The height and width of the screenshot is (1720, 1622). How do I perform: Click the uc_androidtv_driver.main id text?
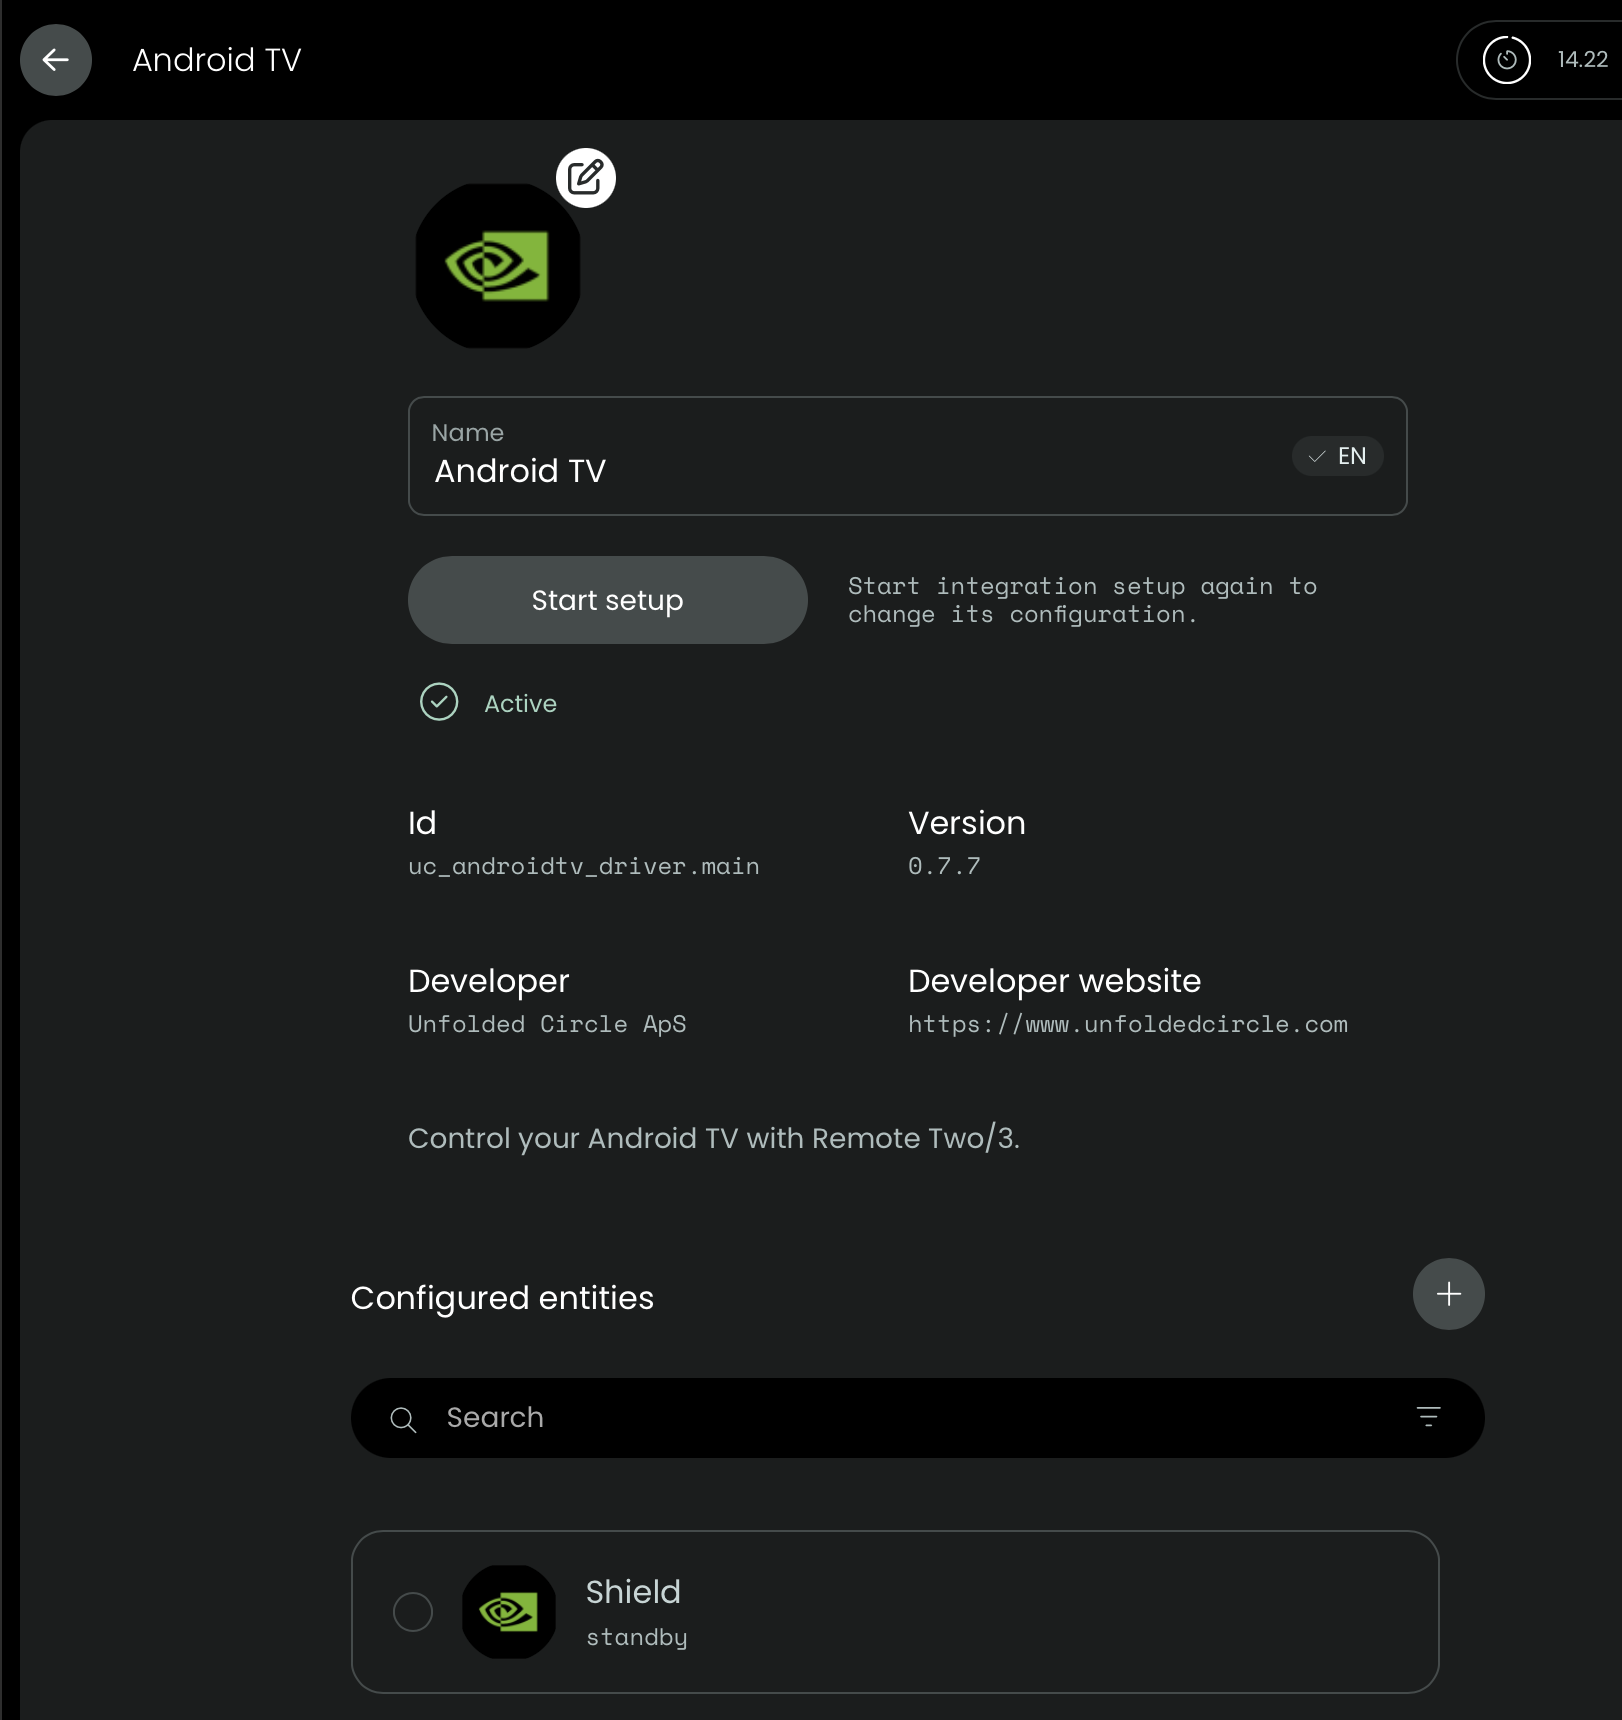[x=583, y=866]
